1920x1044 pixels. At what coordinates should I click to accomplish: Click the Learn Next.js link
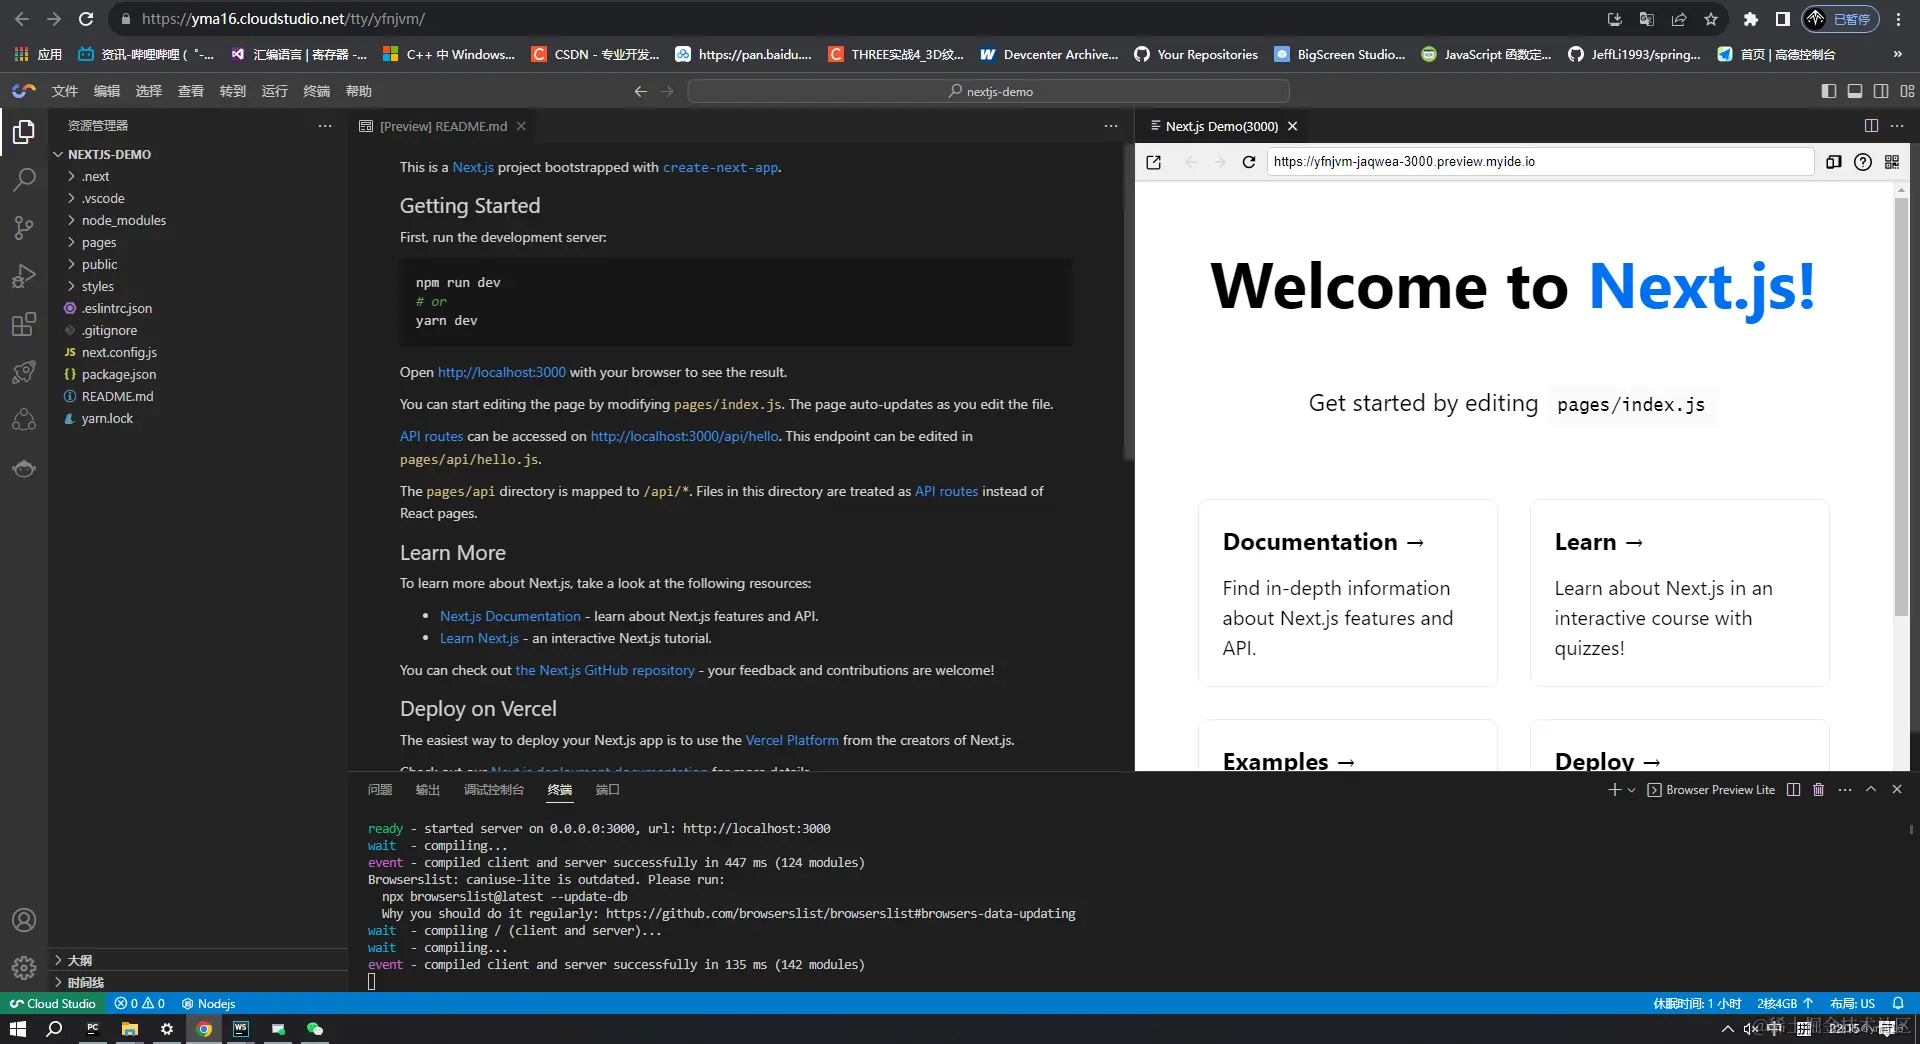click(479, 638)
